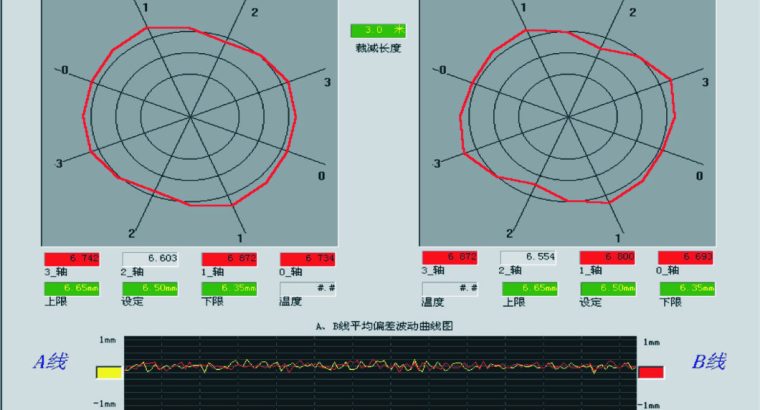
Task: Click left panel 设定 6.50mm field
Action: click(x=150, y=289)
